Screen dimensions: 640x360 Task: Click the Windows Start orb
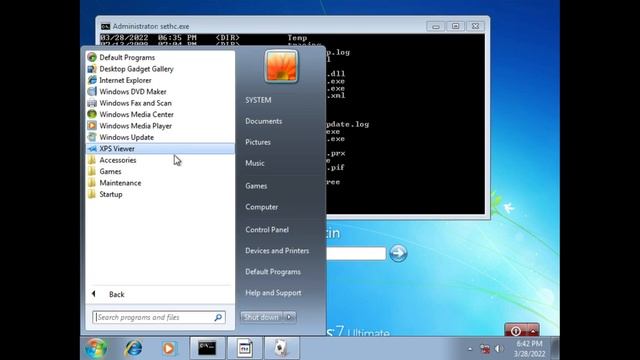click(96, 348)
